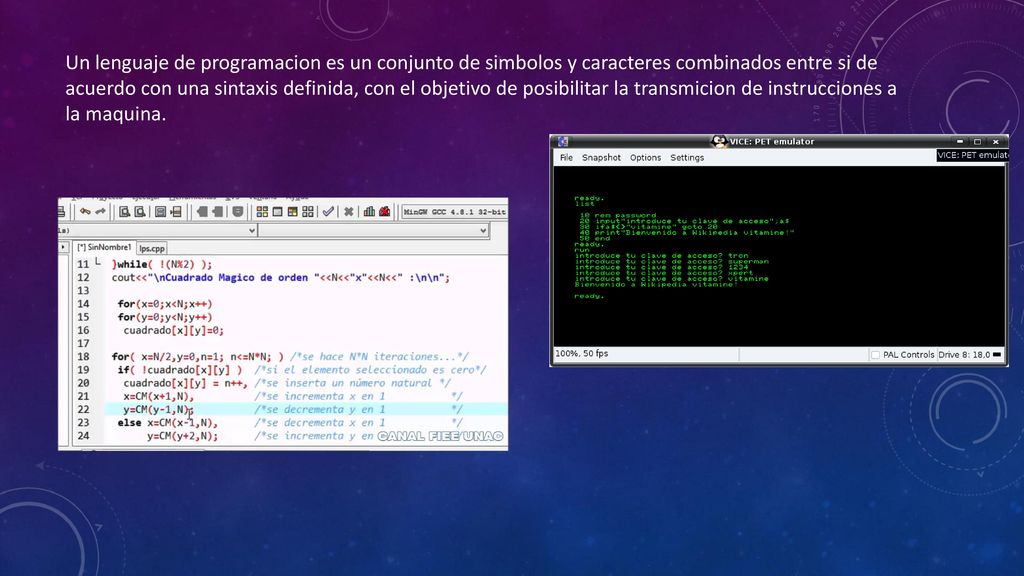Click the cuadrado[x][y]=0; code line
This screenshot has width=1024, height=576.
click(174, 330)
